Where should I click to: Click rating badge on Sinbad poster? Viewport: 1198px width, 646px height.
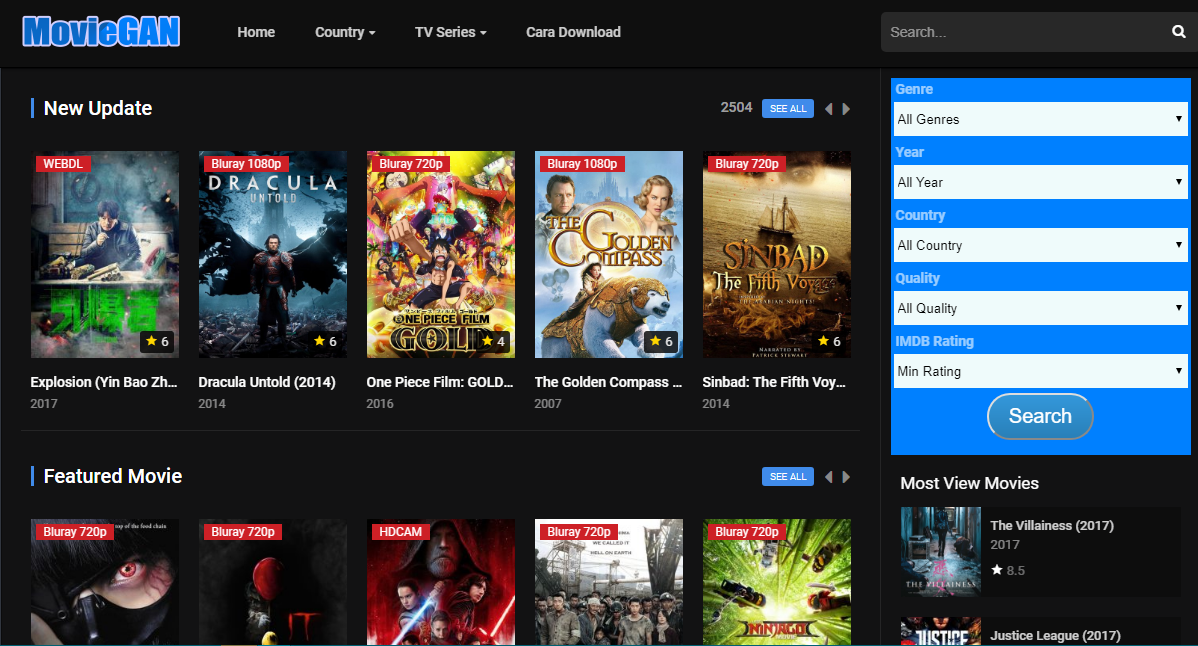point(829,341)
